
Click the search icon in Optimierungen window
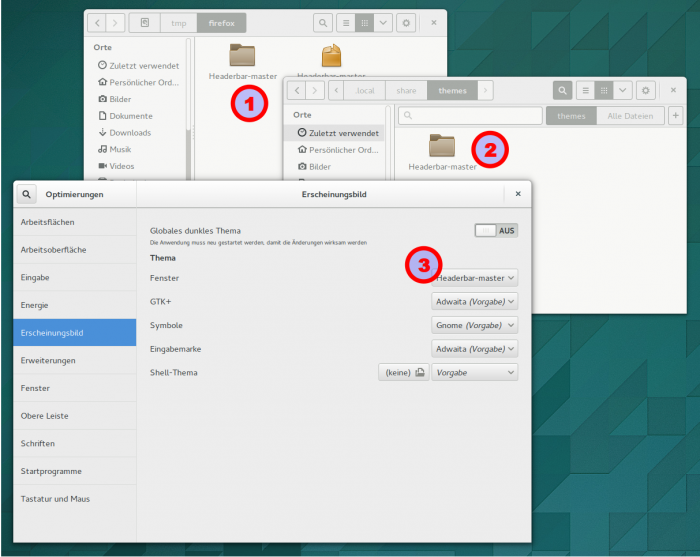(26, 194)
